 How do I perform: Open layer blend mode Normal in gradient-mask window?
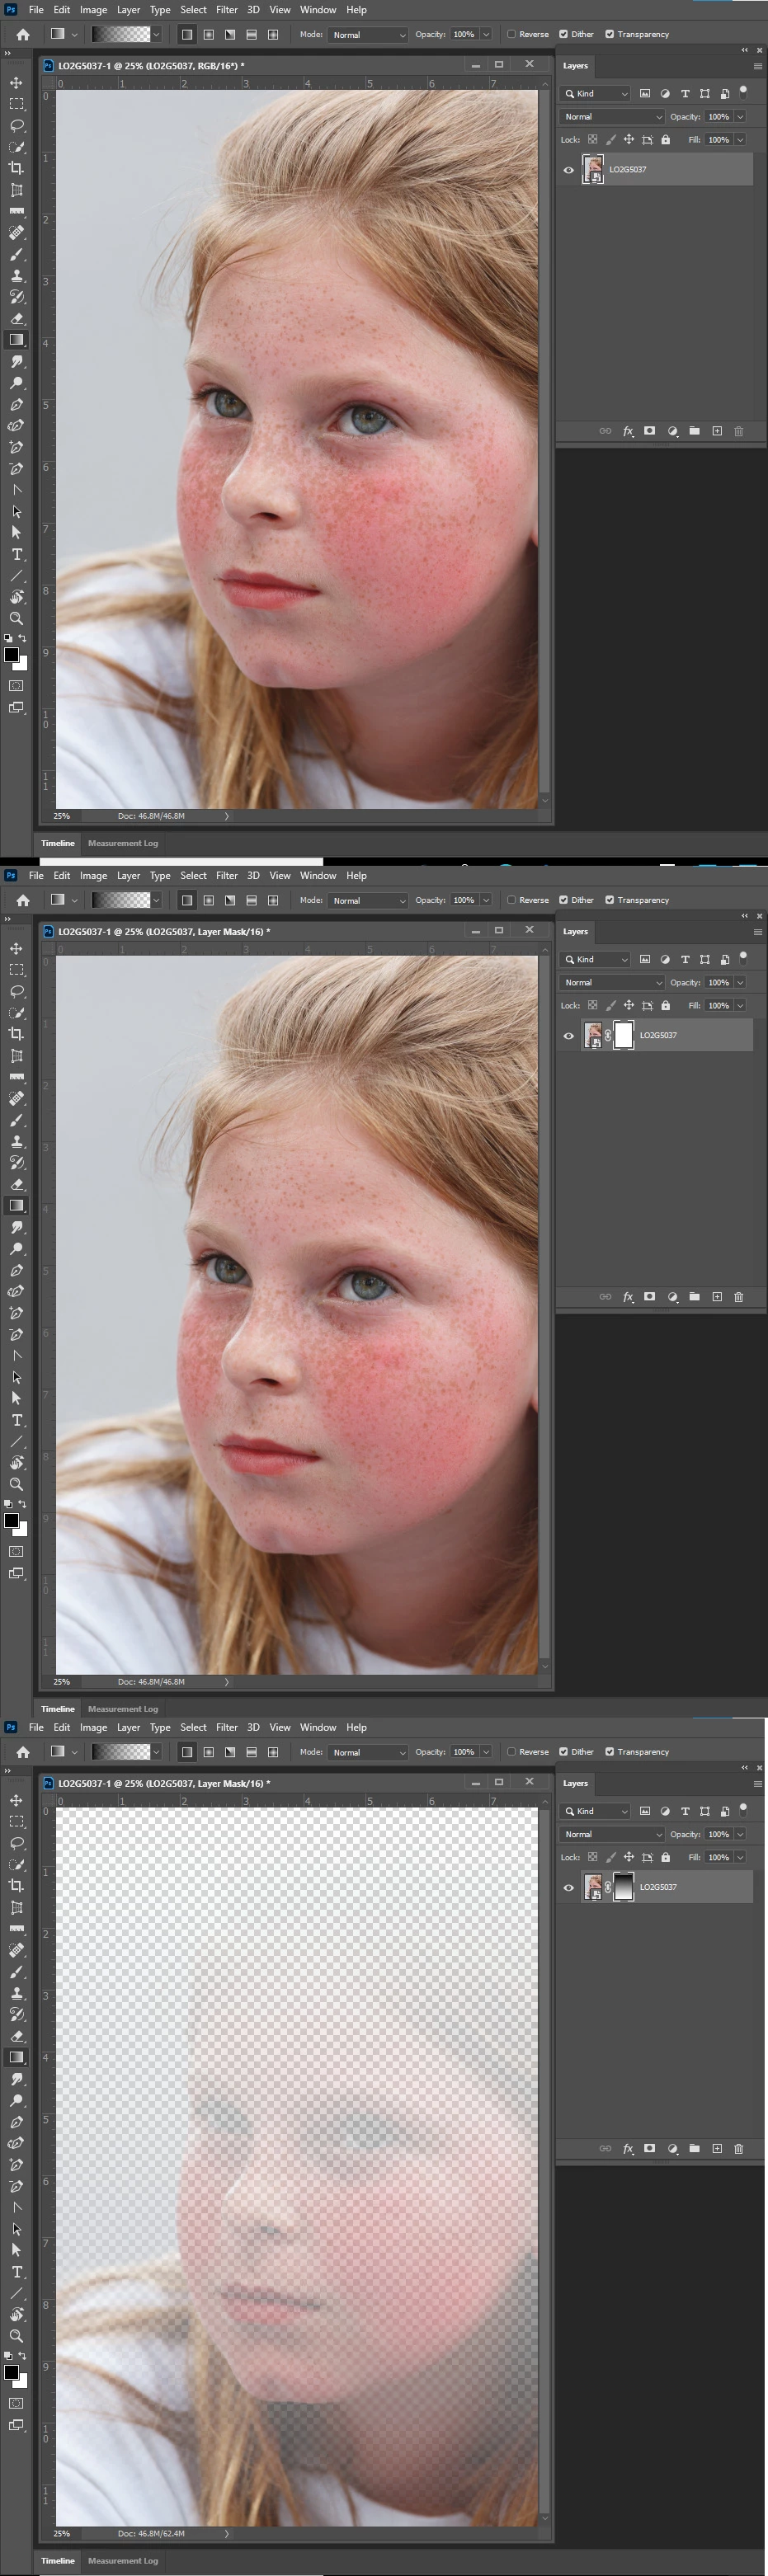pos(611,1835)
